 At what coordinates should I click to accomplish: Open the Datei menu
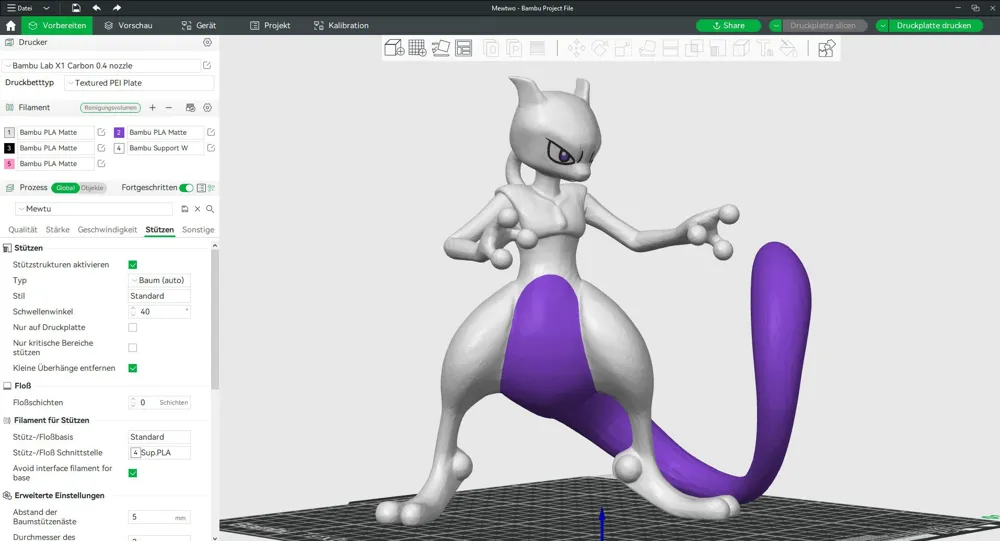click(20, 8)
